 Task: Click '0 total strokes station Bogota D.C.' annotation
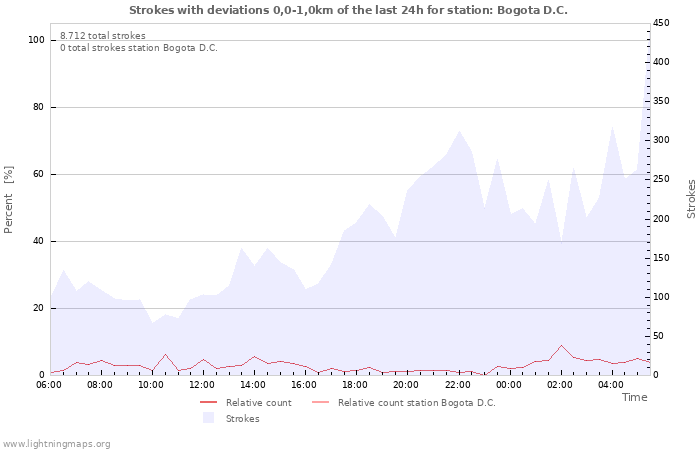pyautogui.click(x=138, y=48)
